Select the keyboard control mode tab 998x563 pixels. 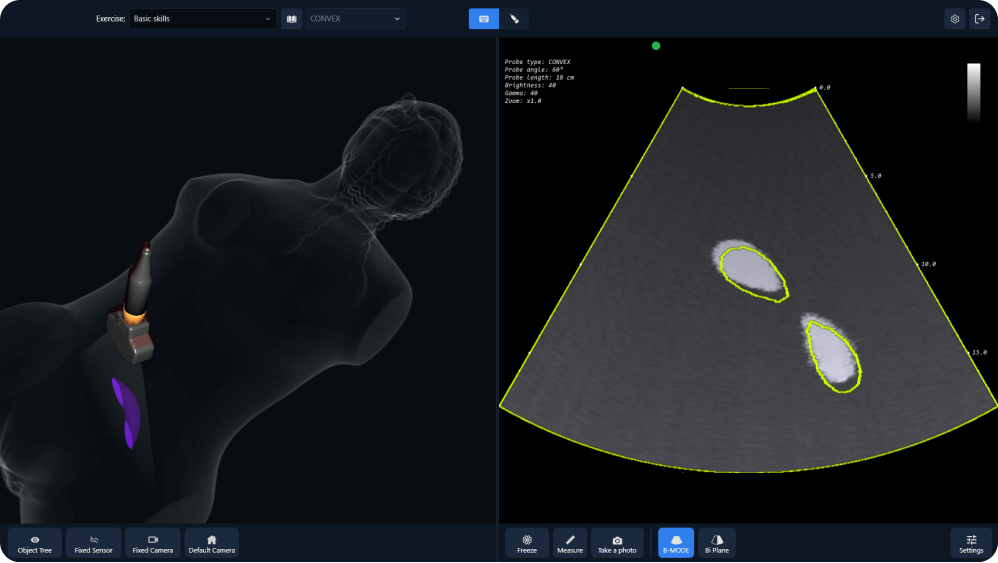[484, 19]
